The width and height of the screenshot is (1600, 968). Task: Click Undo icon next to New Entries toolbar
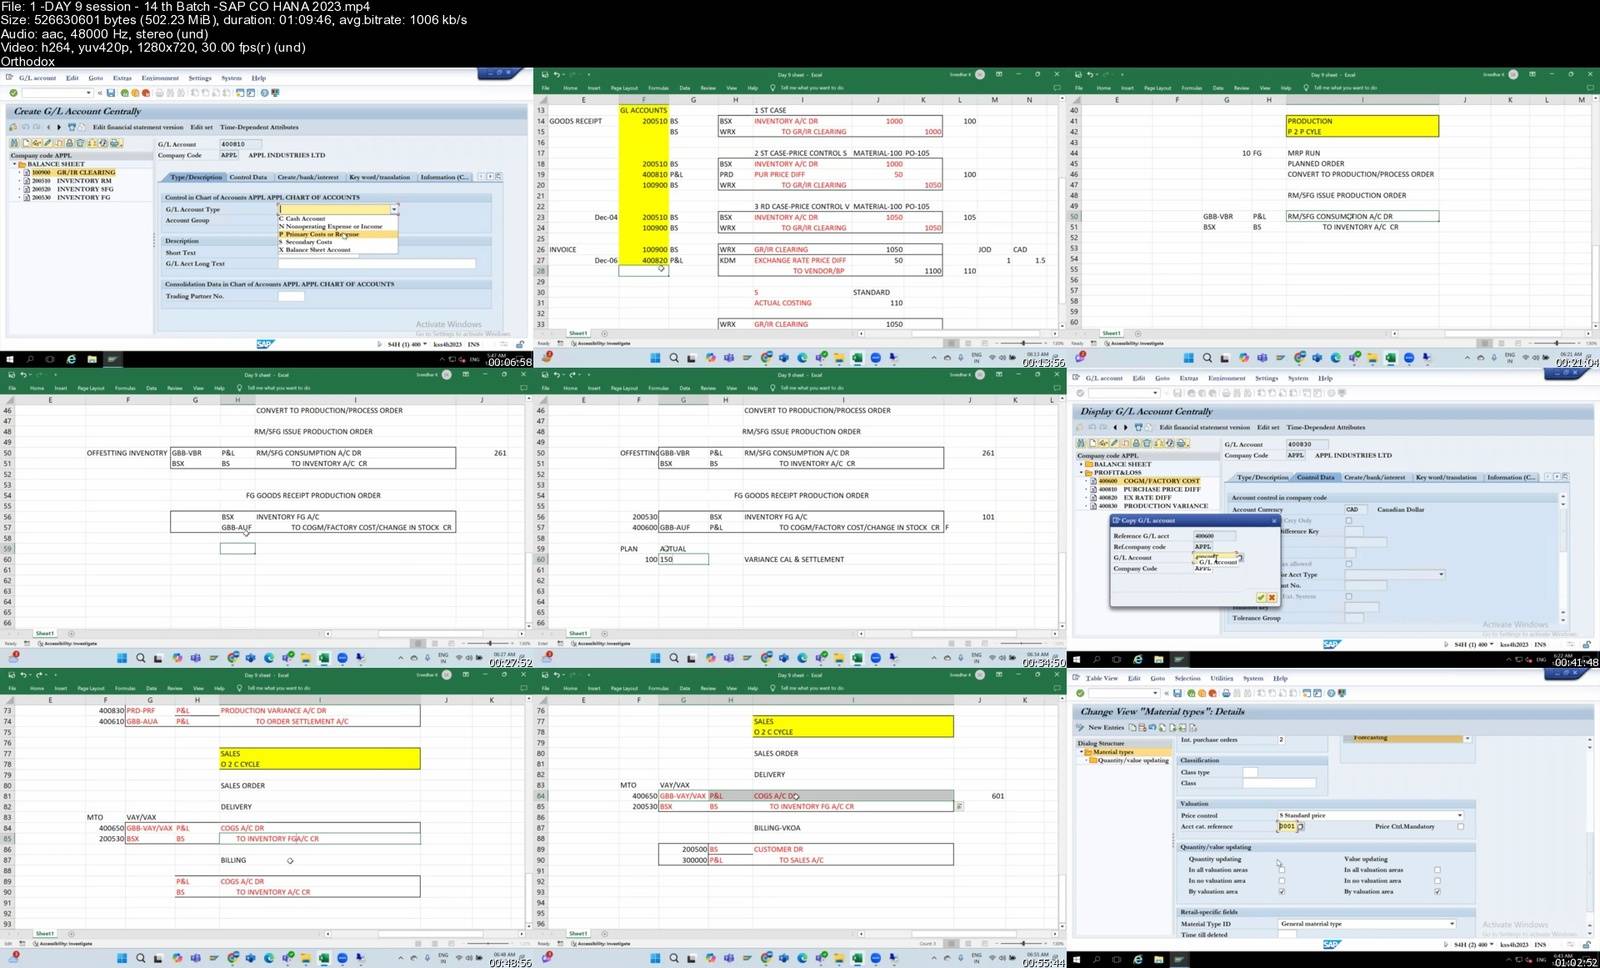point(1152,728)
